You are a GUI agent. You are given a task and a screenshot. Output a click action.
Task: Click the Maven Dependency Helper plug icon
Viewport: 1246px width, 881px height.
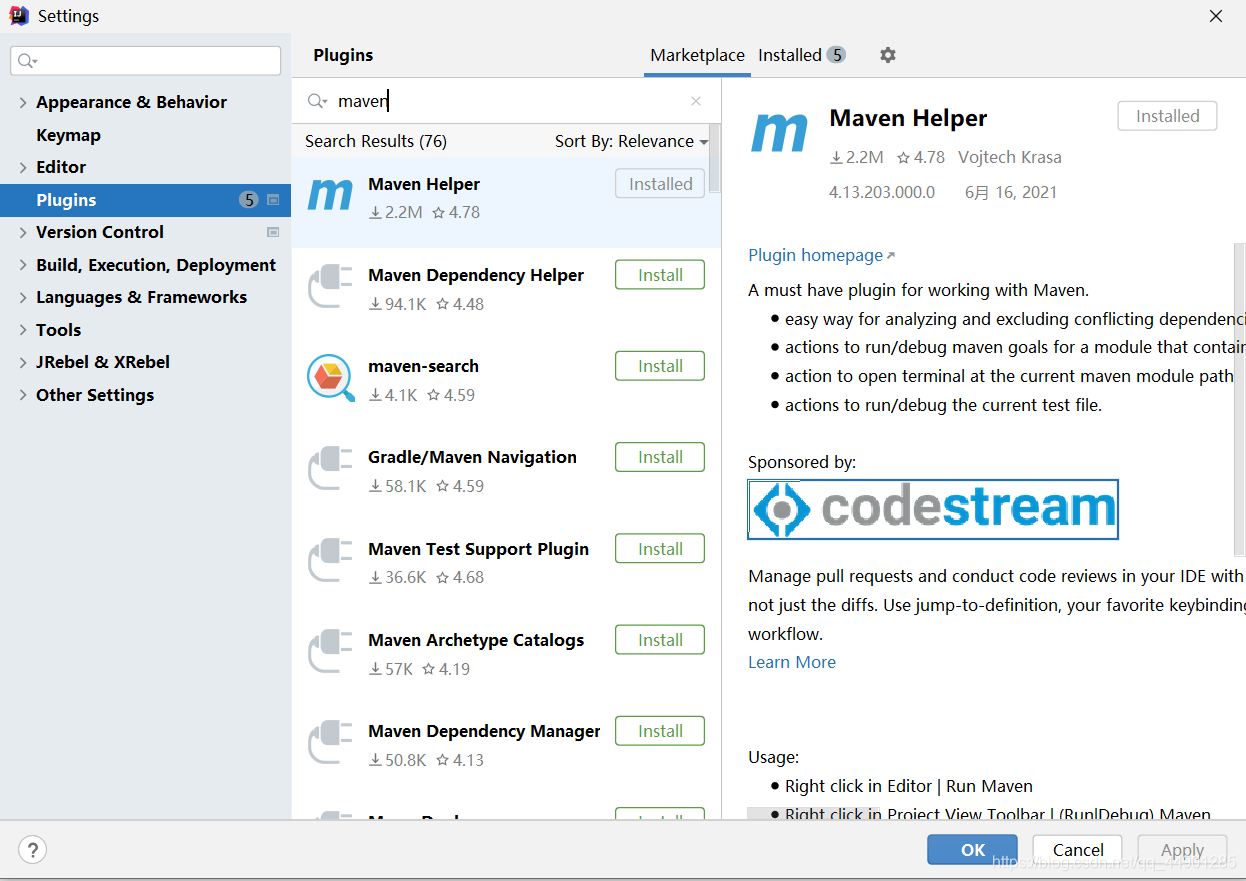click(x=330, y=285)
